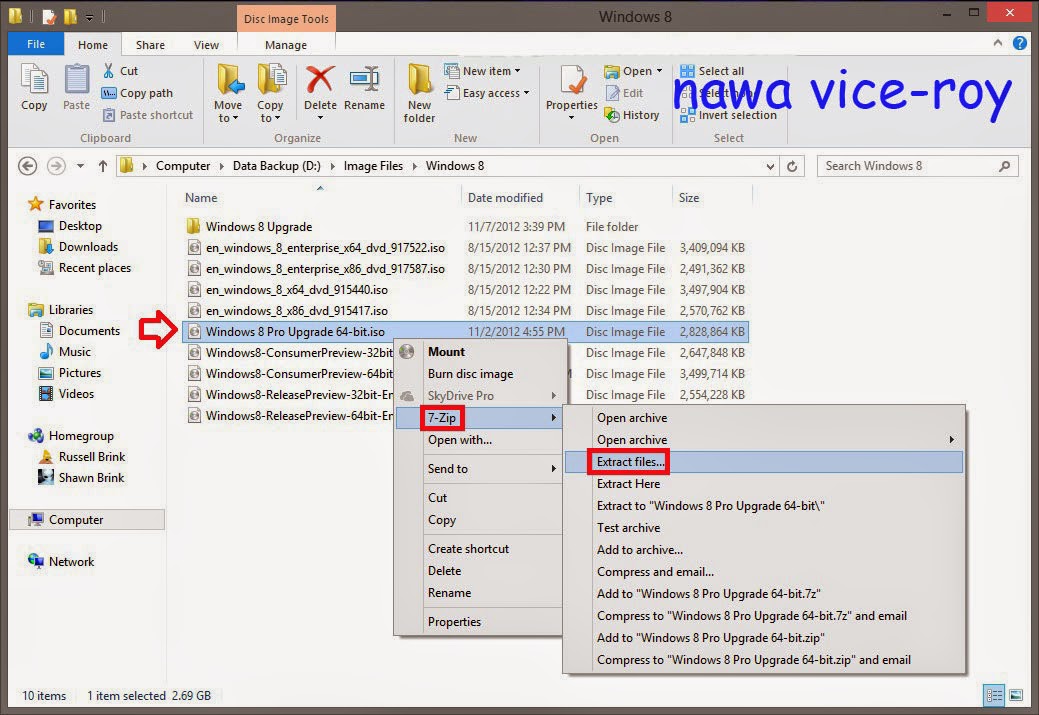Click the red X Delete icon
Viewport: 1039px width, 715px height.
coord(320,80)
